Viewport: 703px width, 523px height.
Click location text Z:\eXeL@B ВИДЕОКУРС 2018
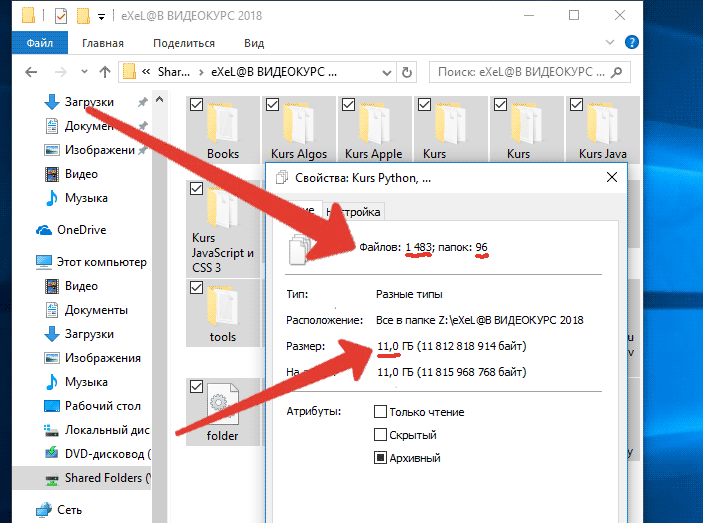tap(511, 320)
